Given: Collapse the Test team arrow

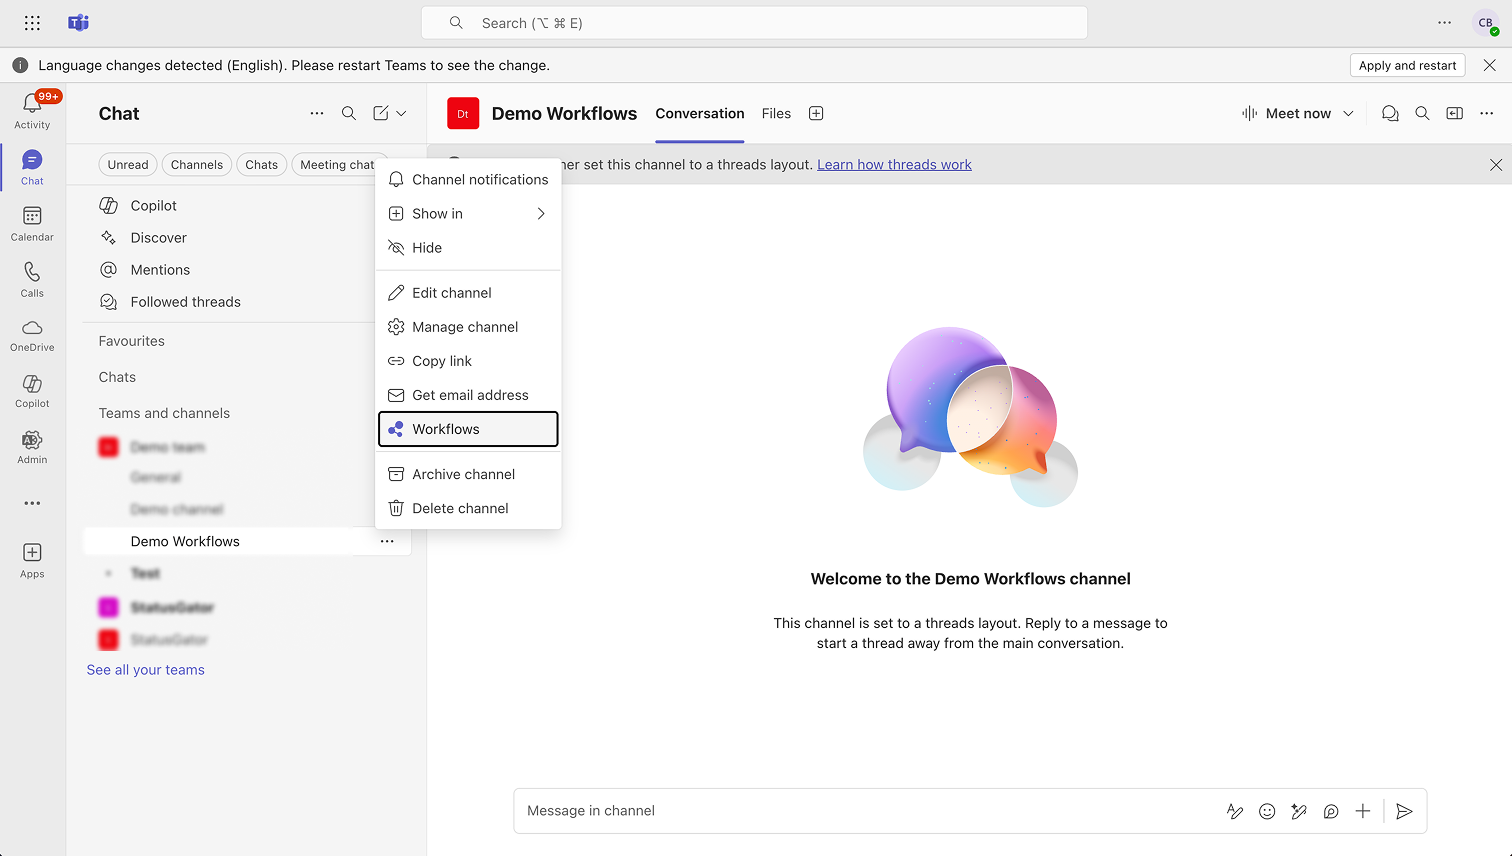Looking at the screenshot, I should (x=109, y=573).
